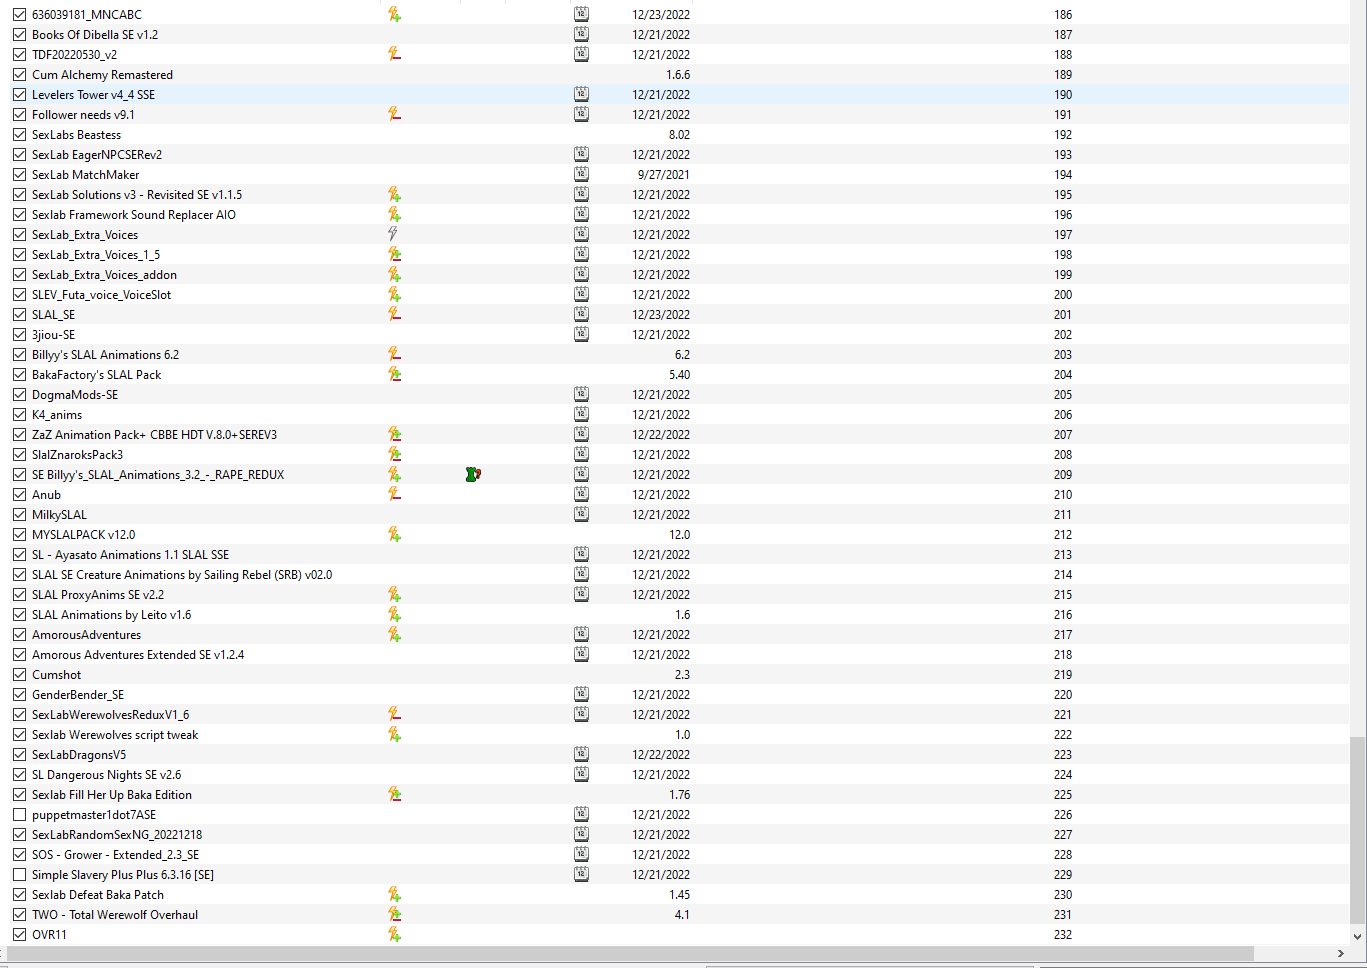Click the conflict icon for SLAL ProxyAnims SE v2.2
This screenshot has width=1367, height=968.
(x=394, y=595)
